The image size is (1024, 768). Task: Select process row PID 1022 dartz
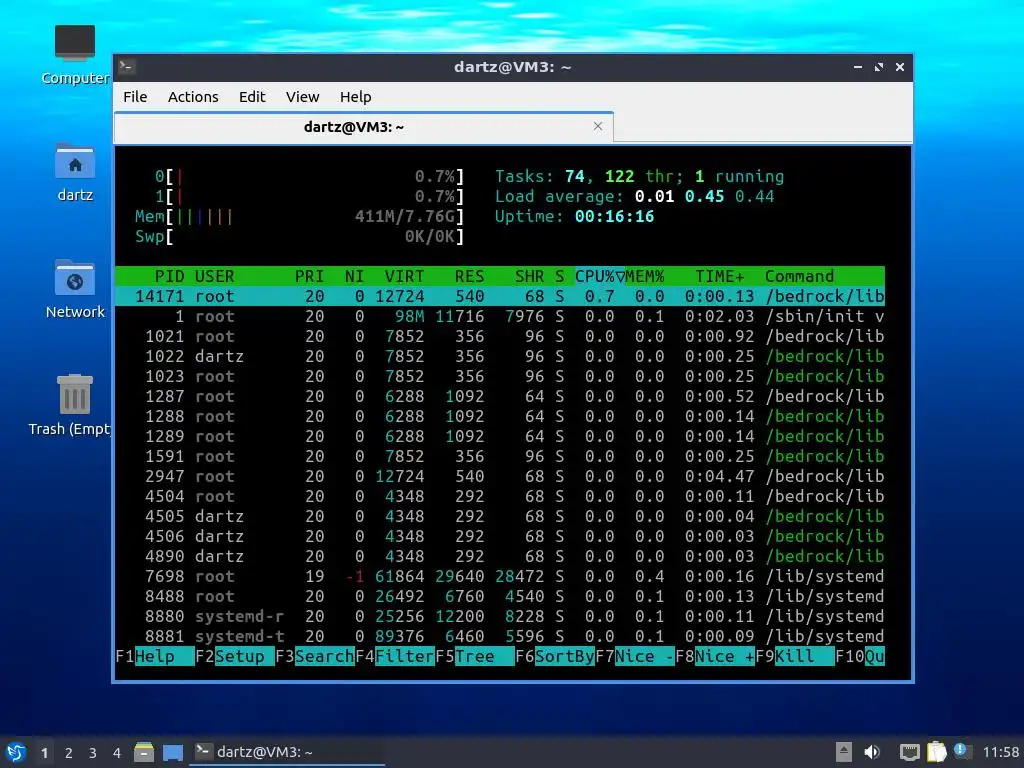[500, 356]
